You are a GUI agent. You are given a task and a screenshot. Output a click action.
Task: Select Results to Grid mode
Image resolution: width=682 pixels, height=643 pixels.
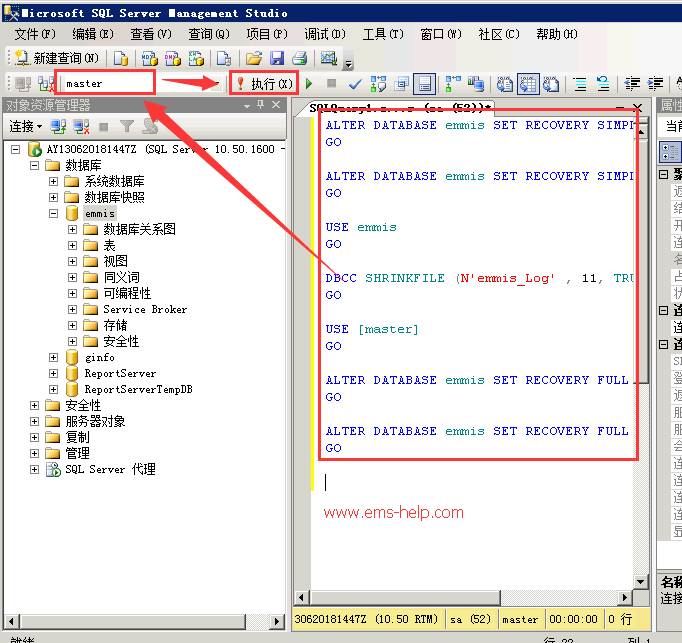(528, 84)
